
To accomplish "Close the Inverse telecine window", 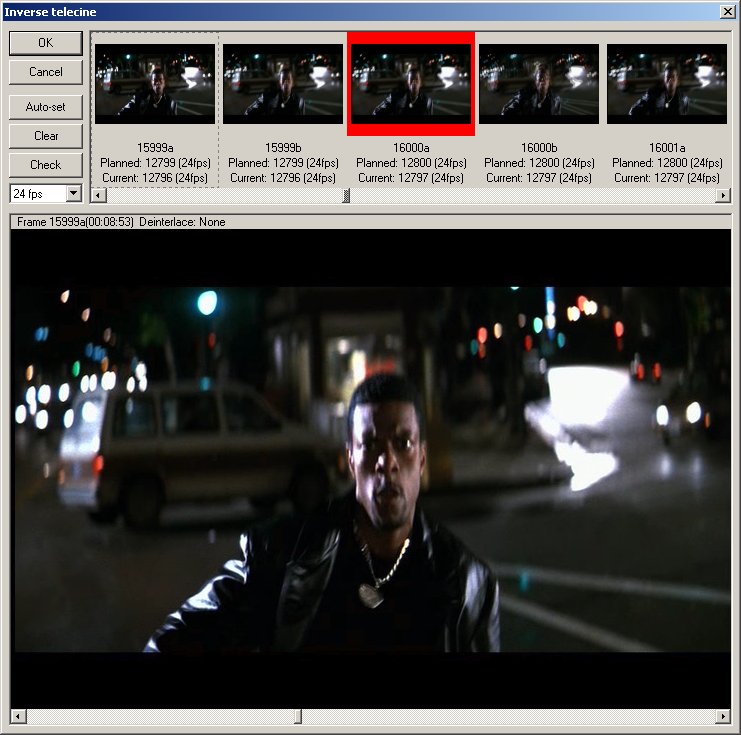I will [x=727, y=11].
